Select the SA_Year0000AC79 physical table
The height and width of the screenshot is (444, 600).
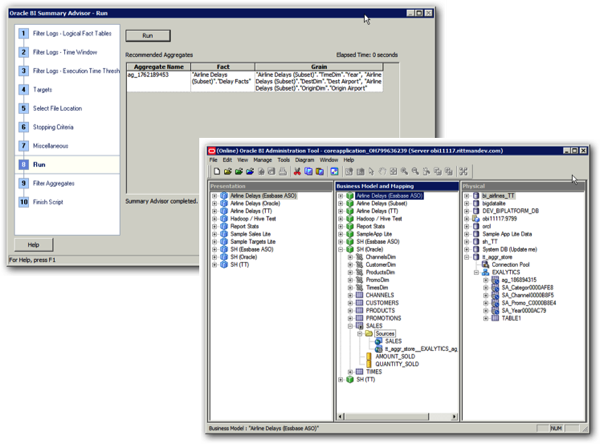pyautogui.click(x=524, y=310)
